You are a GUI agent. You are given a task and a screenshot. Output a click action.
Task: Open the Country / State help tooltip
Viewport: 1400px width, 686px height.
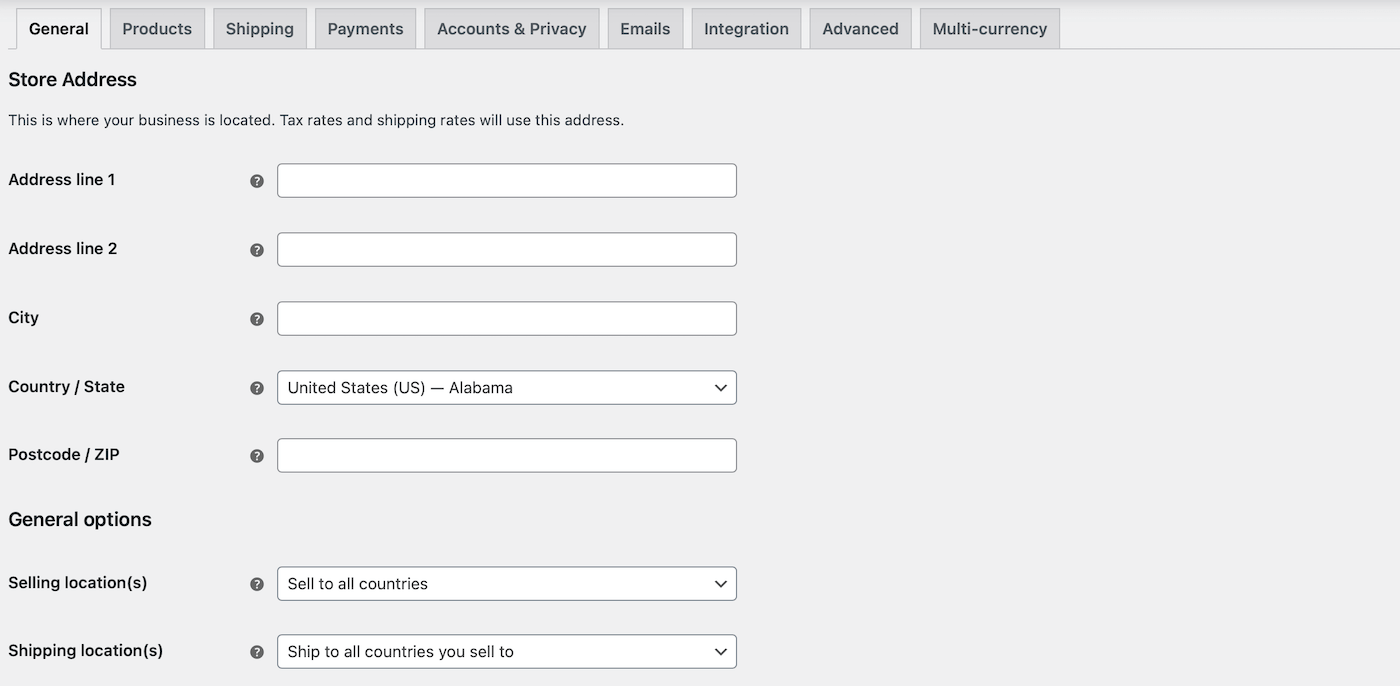coord(257,387)
